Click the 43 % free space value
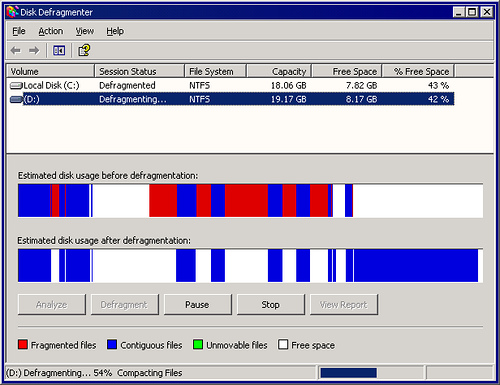Image resolution: width=500 pixels, height=385 pixels. 438,86
